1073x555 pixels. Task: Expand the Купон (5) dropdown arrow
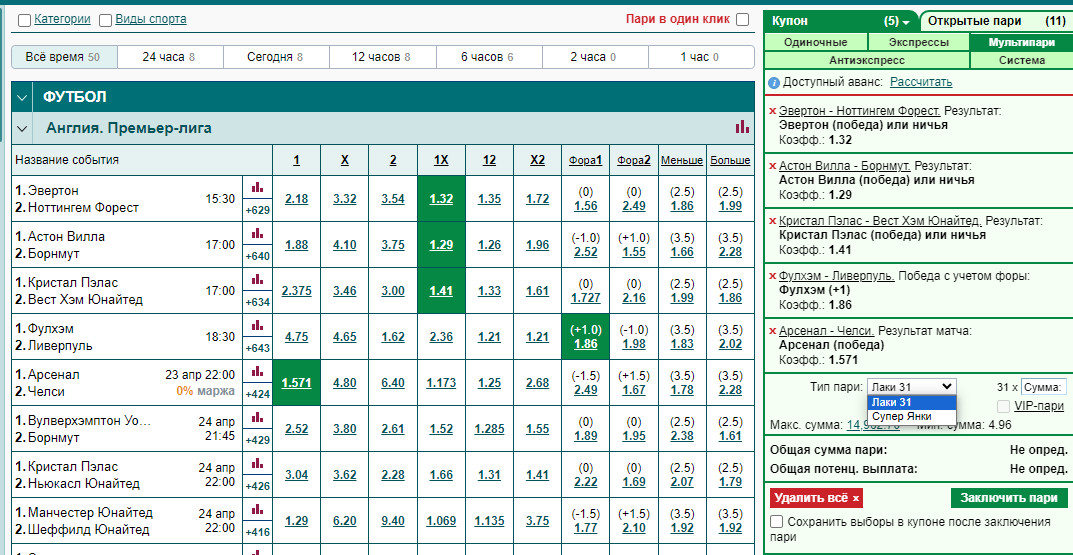pos(906,22)
